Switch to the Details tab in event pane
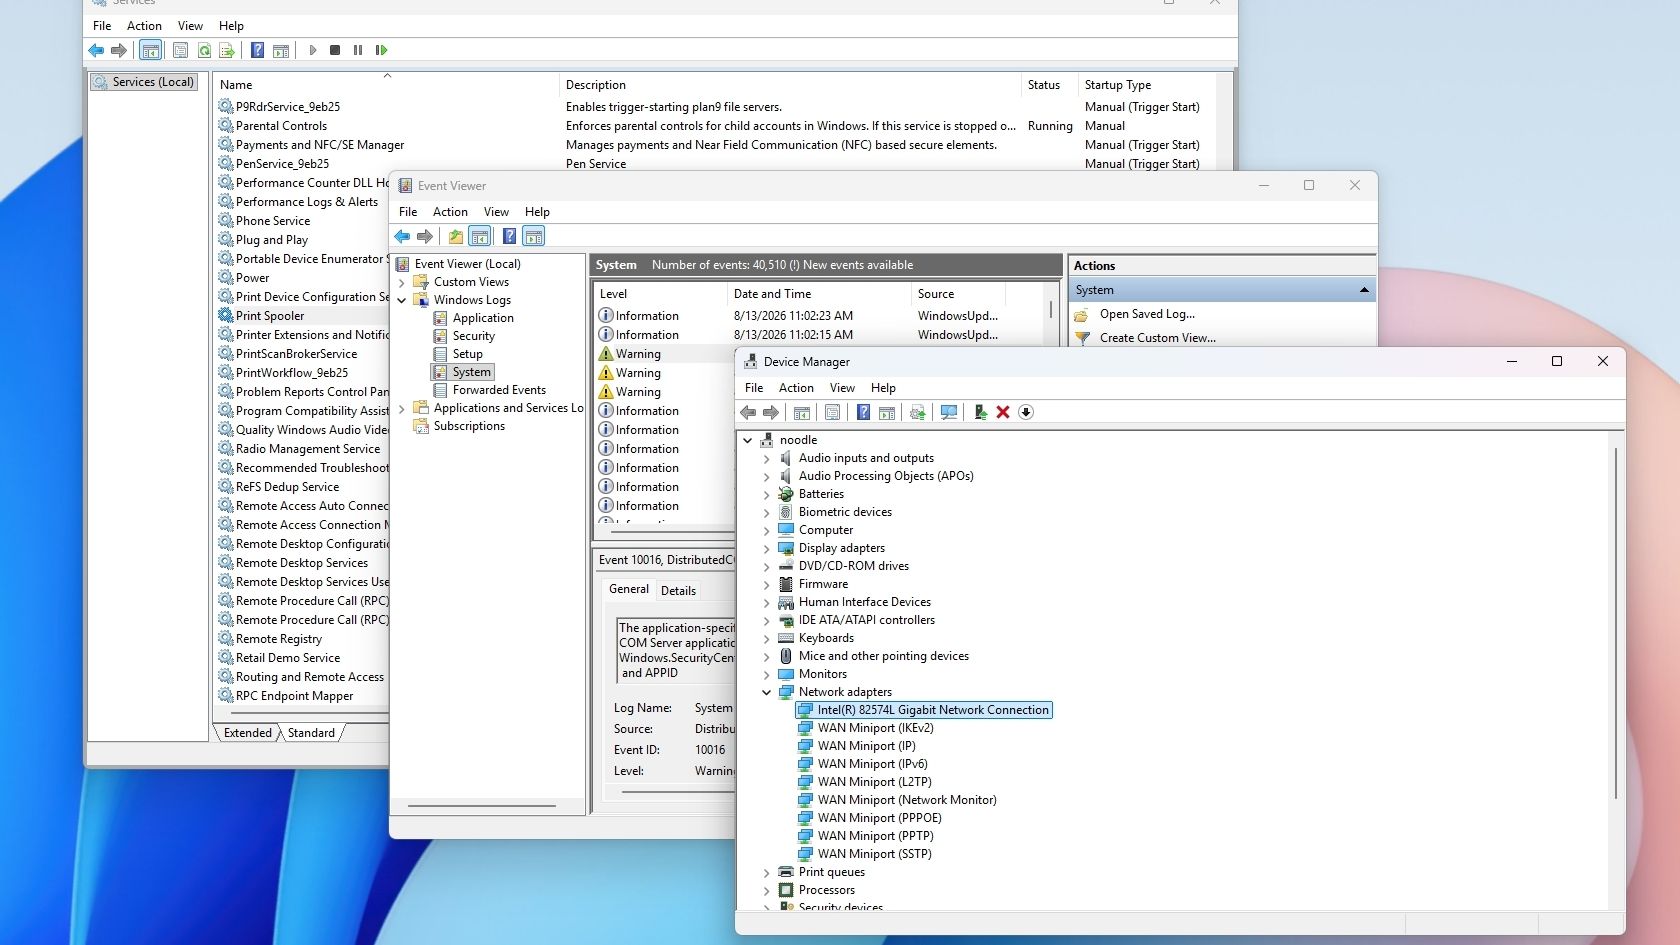Image resolution: width=1680 pixels, height=945 pixels. (678, 591)
